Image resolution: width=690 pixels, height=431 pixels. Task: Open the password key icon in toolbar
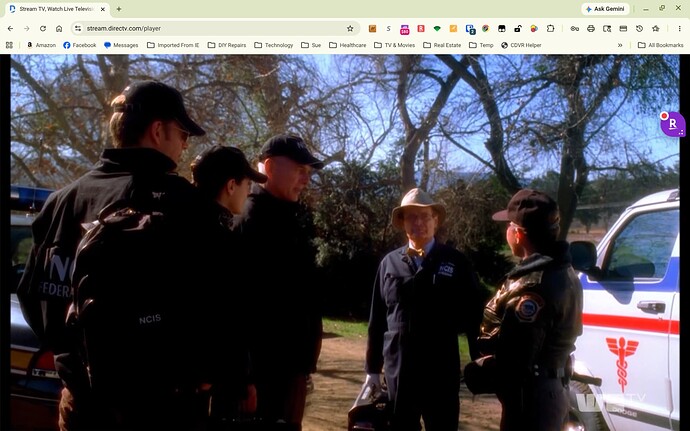[575, 29]
